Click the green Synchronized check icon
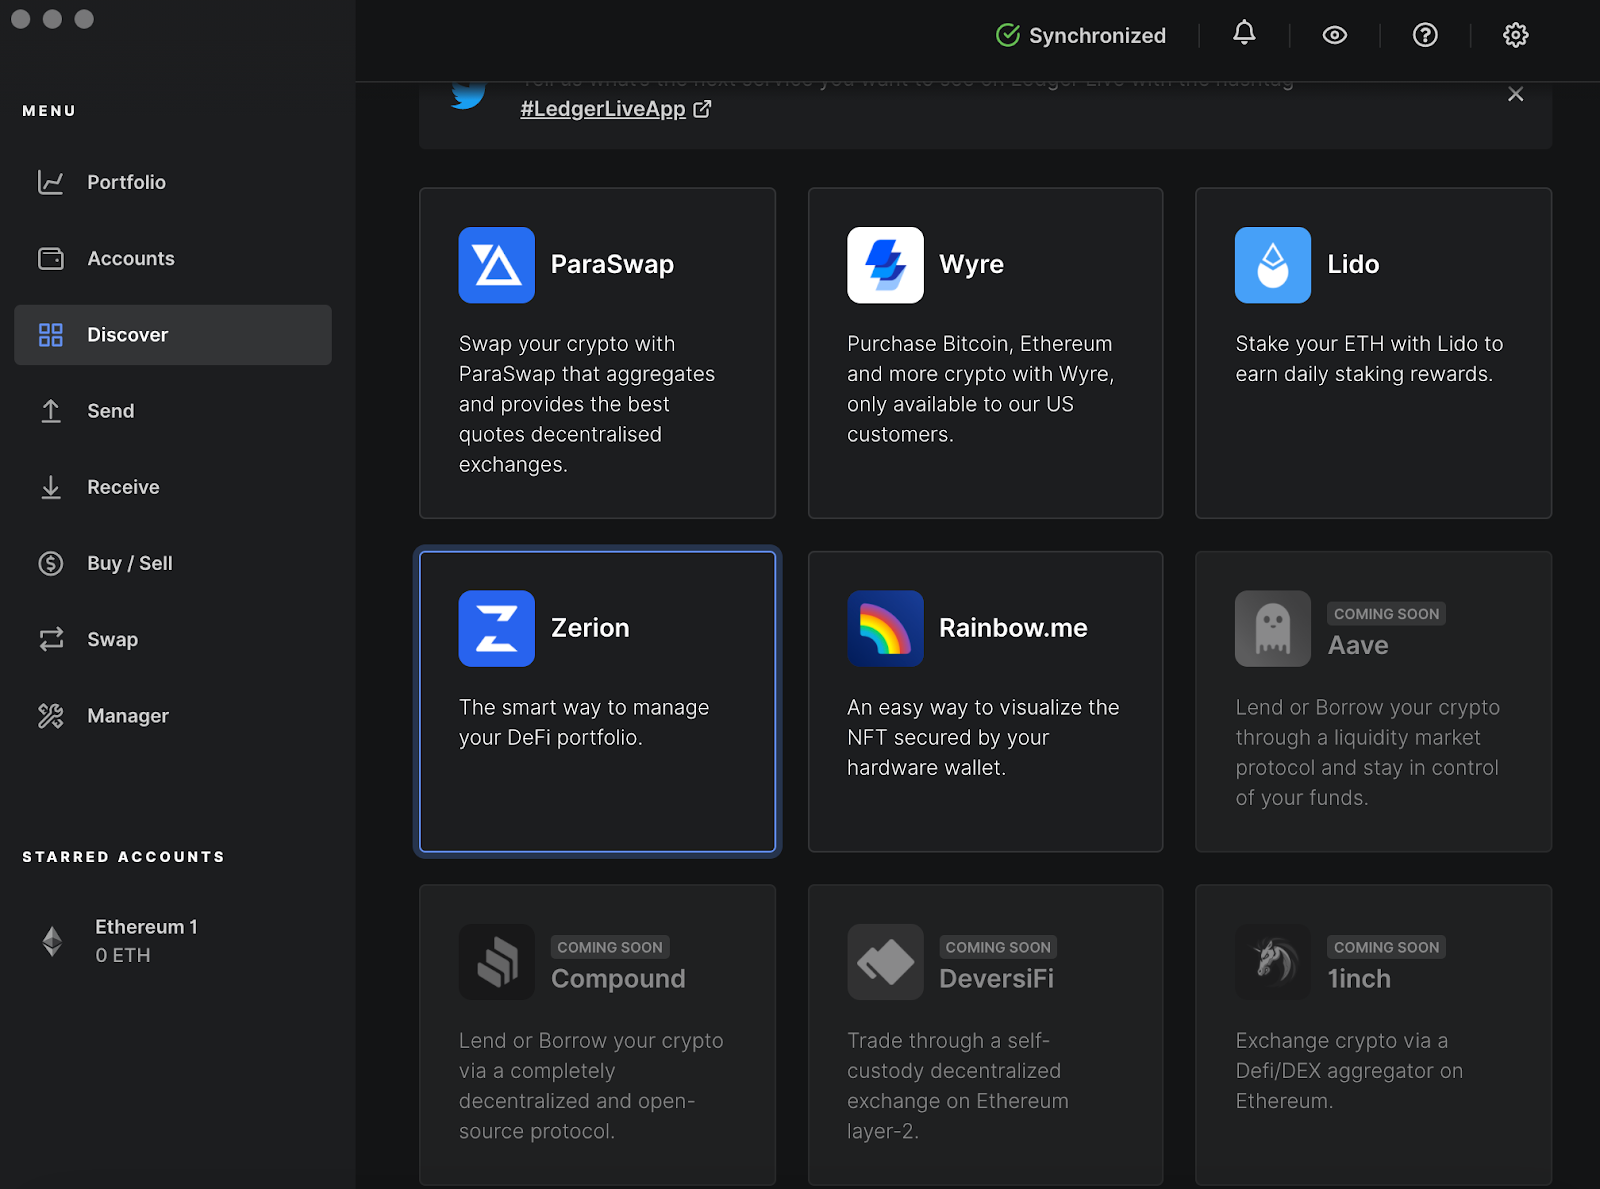1600x1189 pixels. click(x=1008, y=36)
